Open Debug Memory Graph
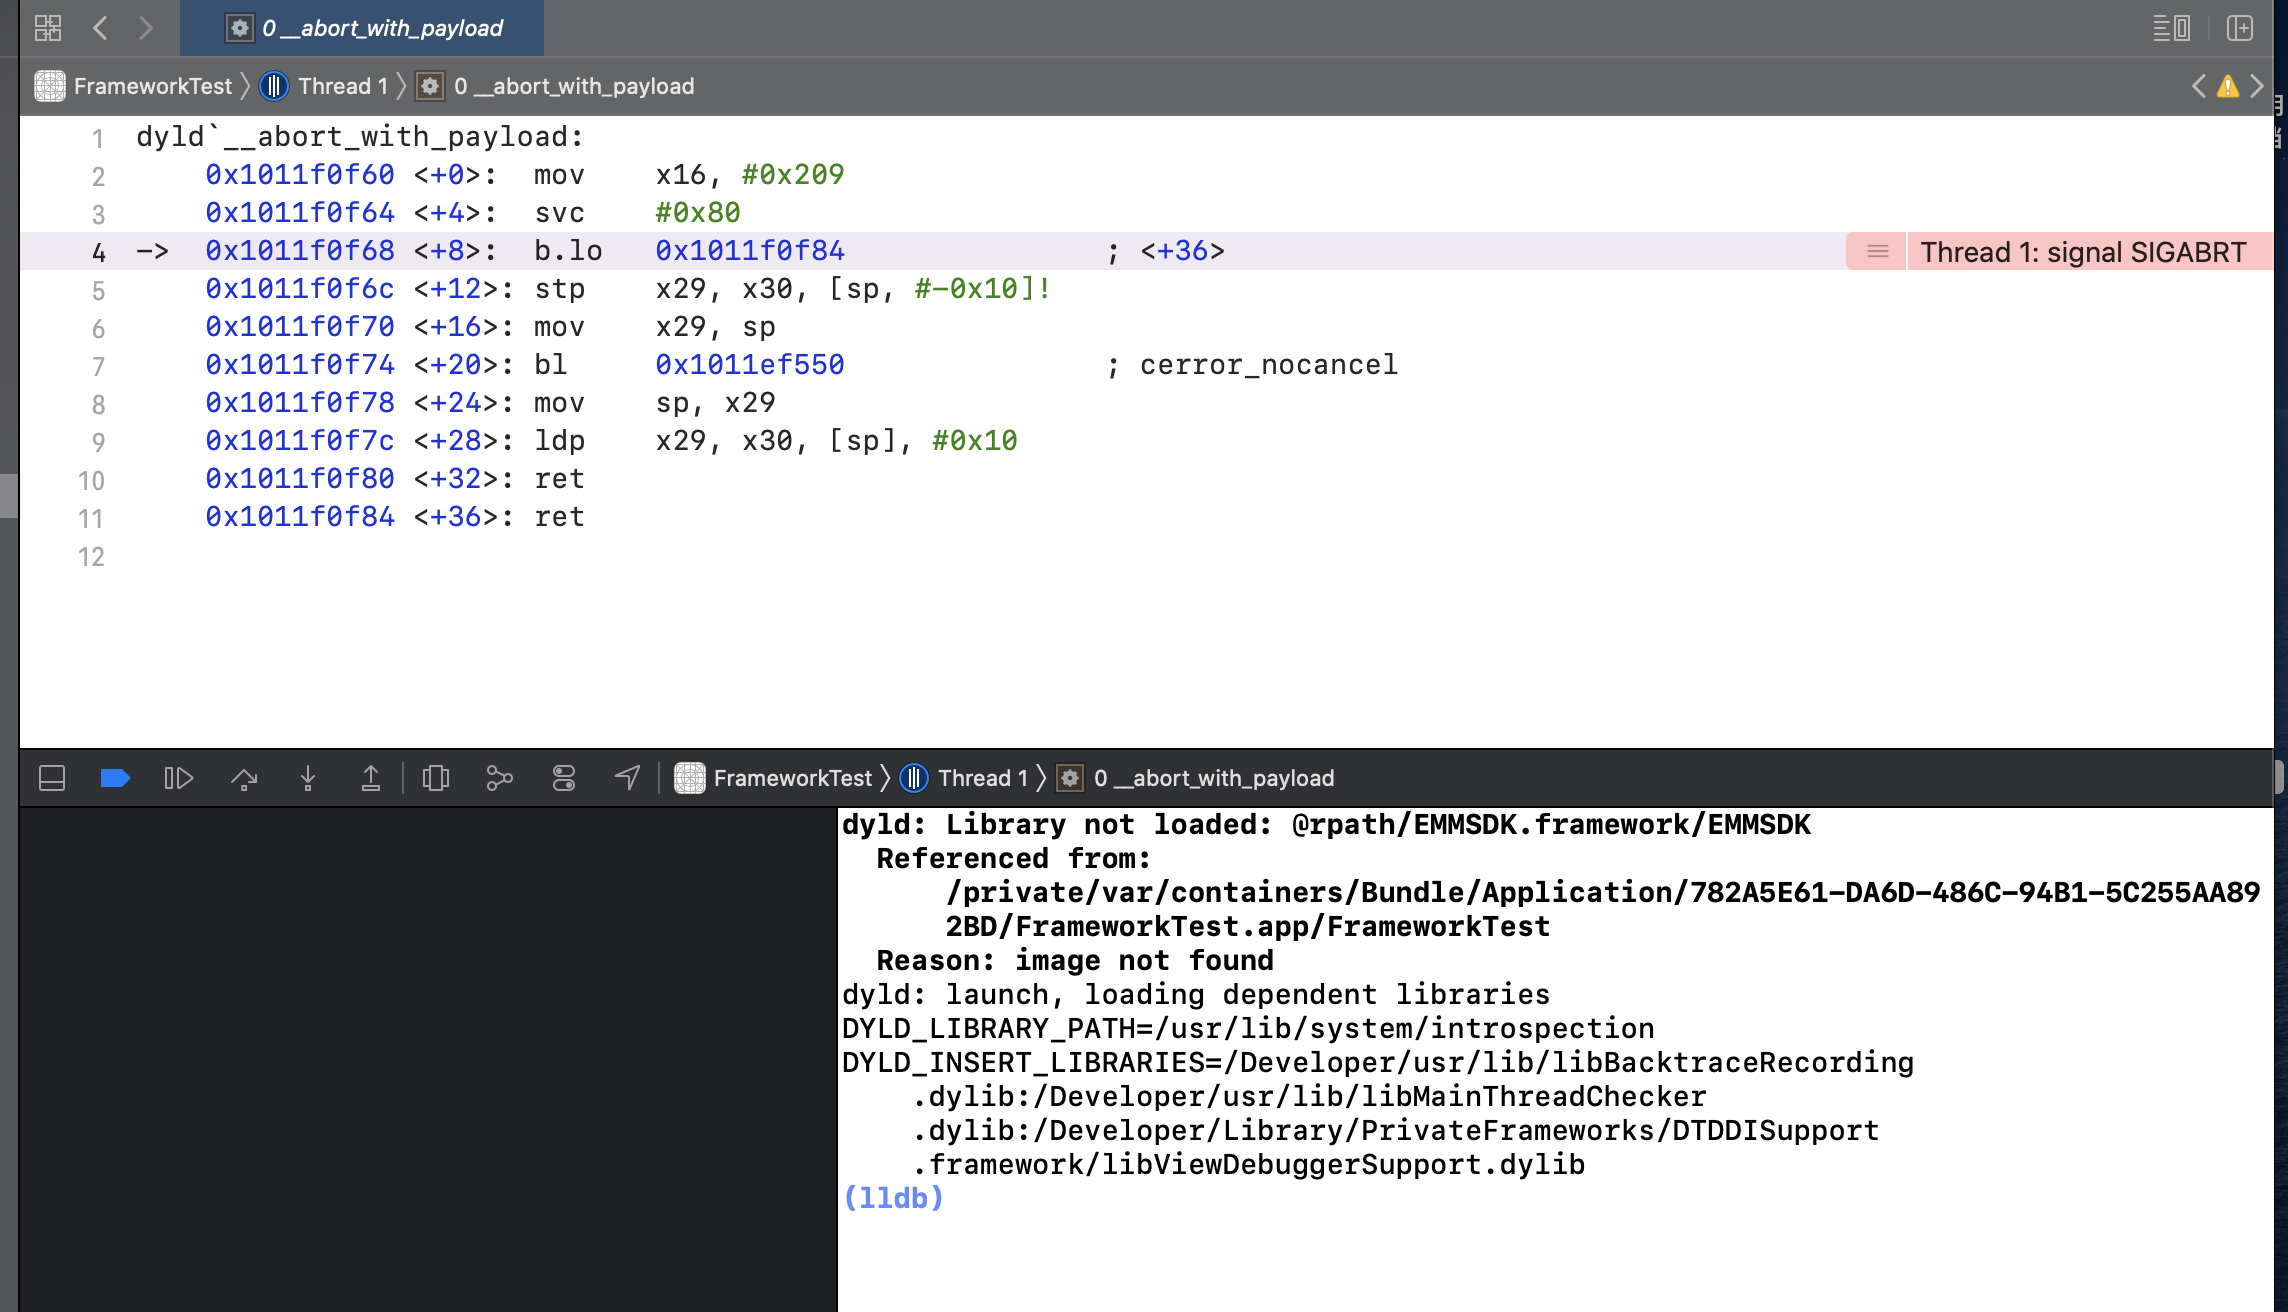 pyautogui.click(x=499, y=778)
